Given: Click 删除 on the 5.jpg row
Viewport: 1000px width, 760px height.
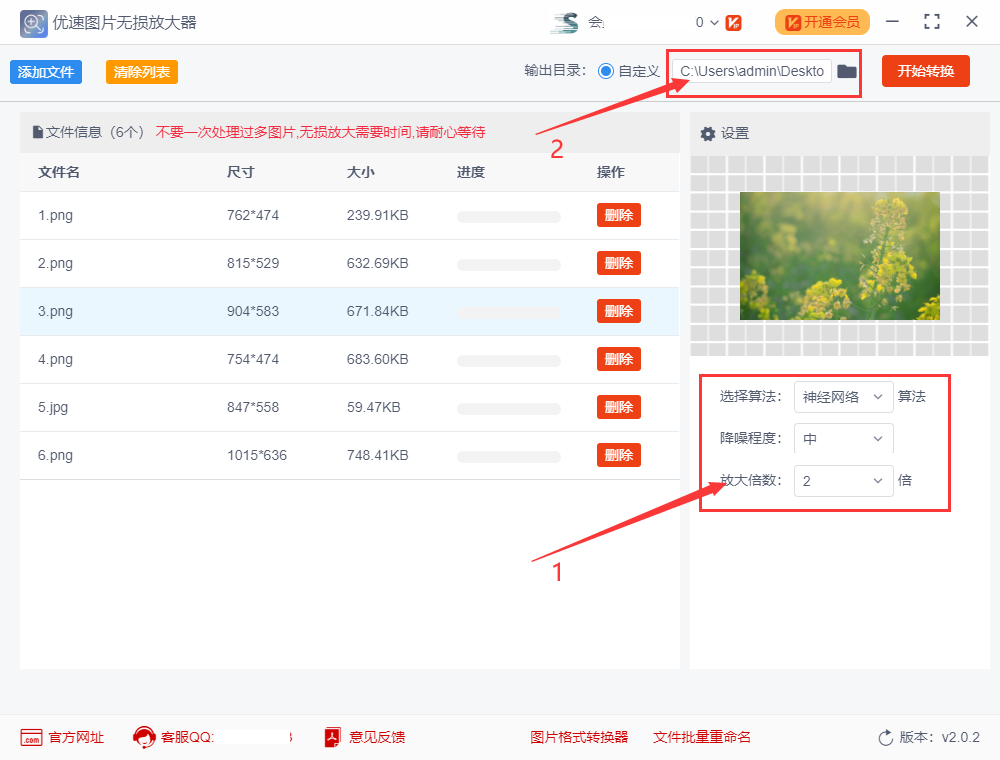Looking at the screenshot, I should click(618, 407).
